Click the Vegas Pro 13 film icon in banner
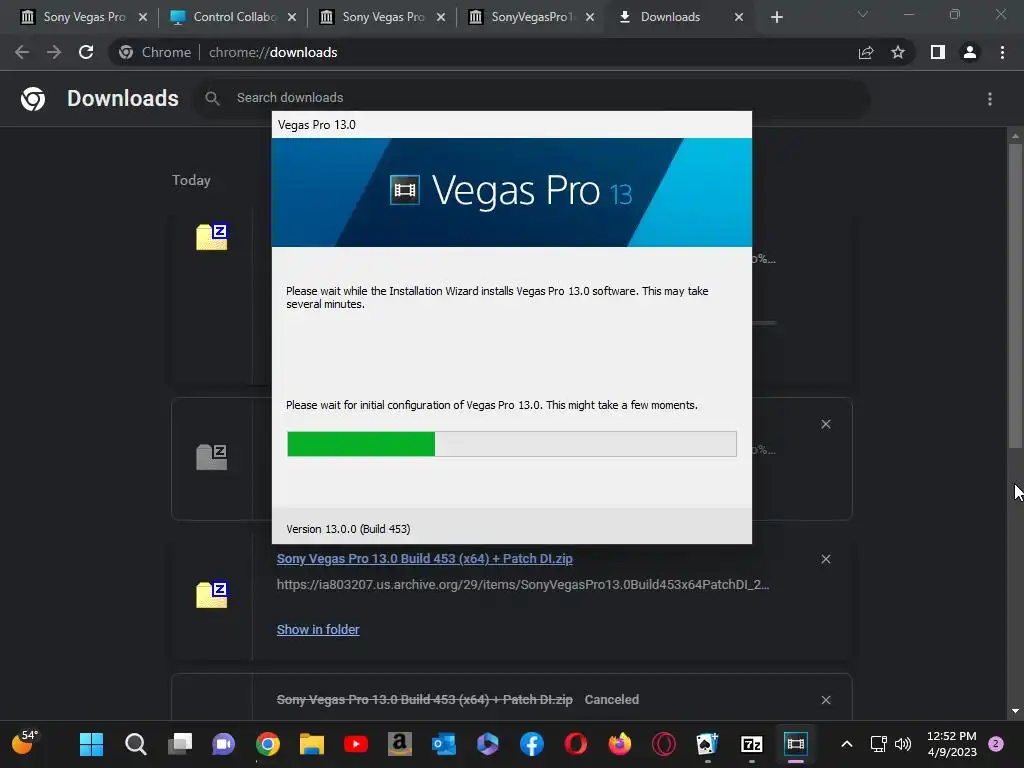The width and height of the screenshot is (1024, 768). coord(405,190)
